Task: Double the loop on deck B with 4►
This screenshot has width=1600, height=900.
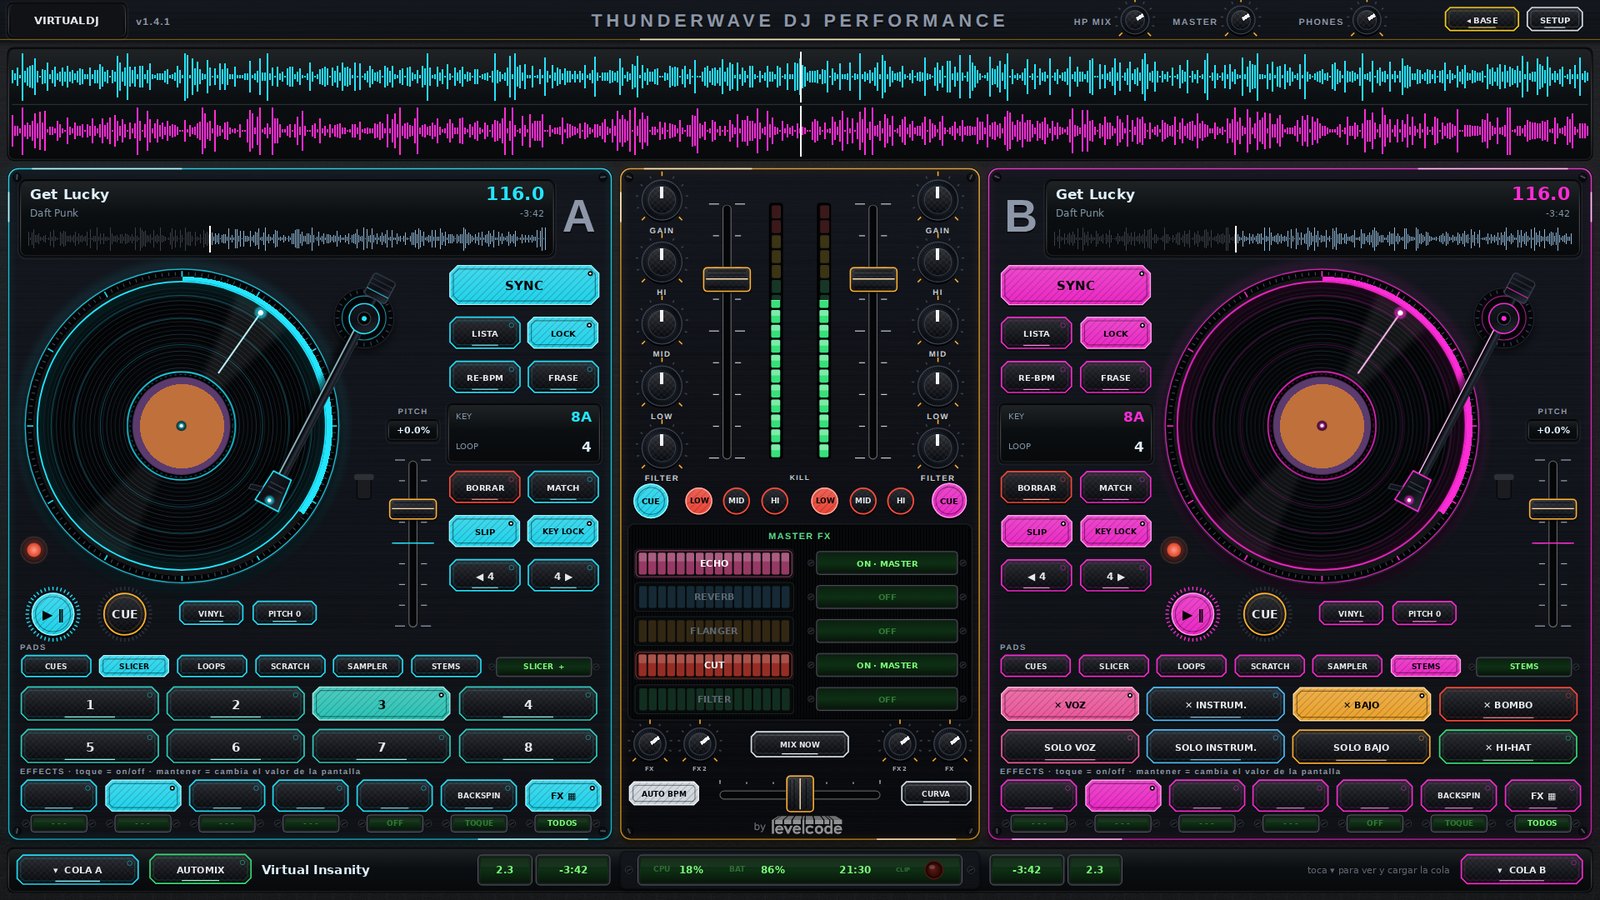Action: click(x=1116, y=576)
